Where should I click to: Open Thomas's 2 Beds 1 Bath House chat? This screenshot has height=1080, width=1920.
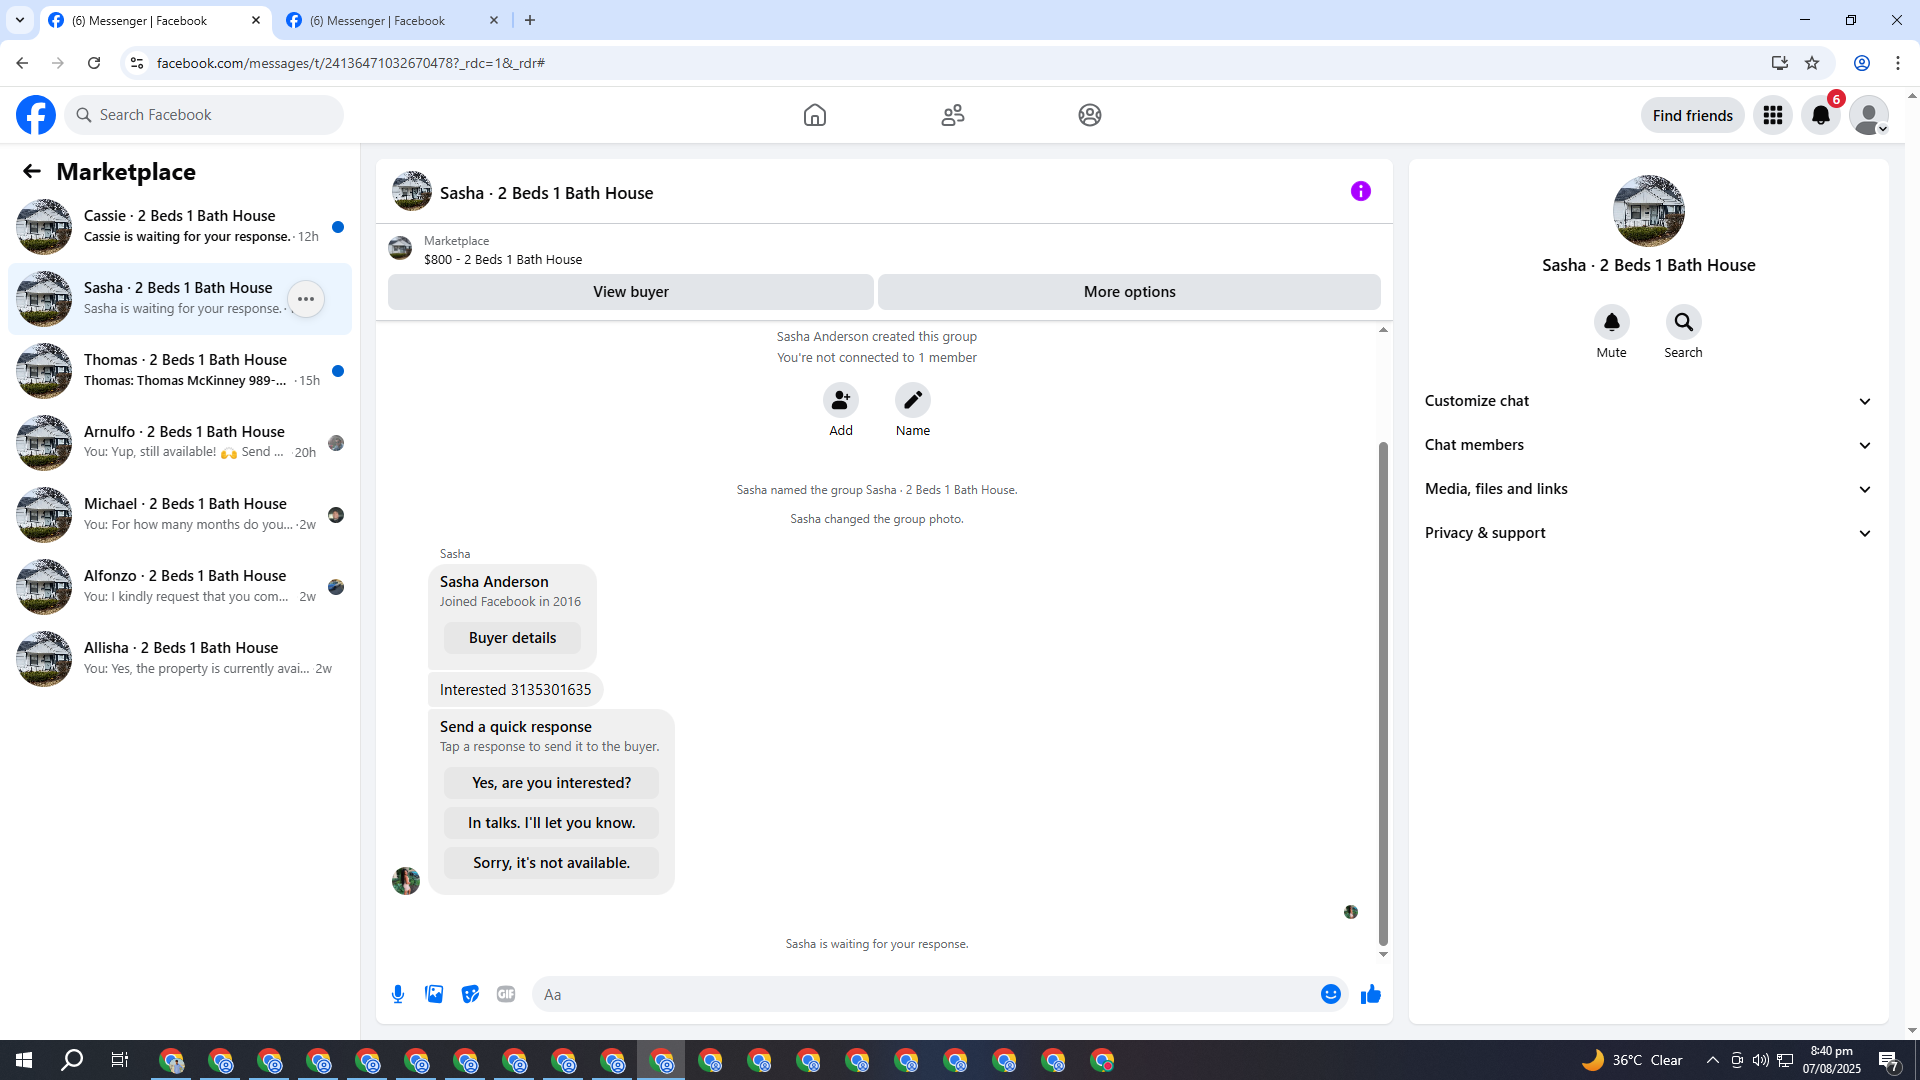pos(180,371)
